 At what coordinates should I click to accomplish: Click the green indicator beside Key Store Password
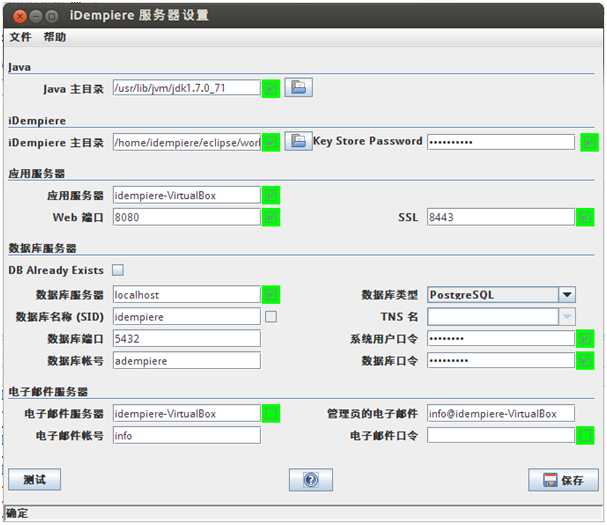click(589, 142)
